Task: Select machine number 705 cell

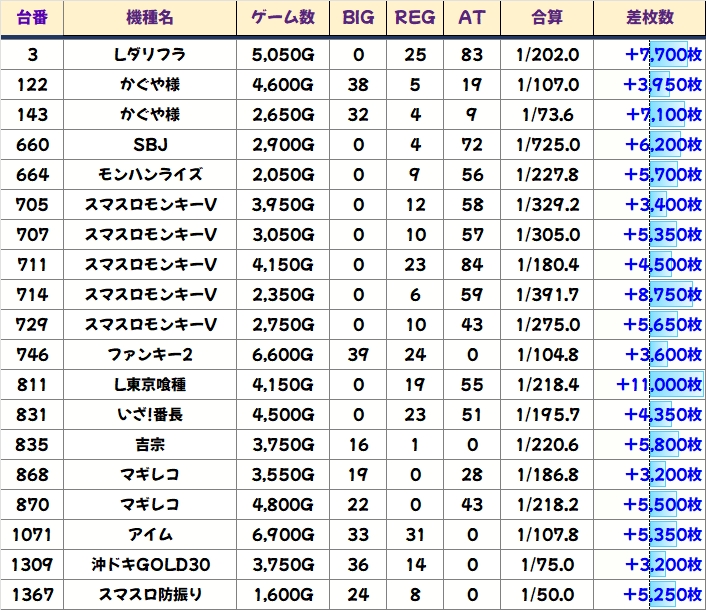Action: pos(32,205)
